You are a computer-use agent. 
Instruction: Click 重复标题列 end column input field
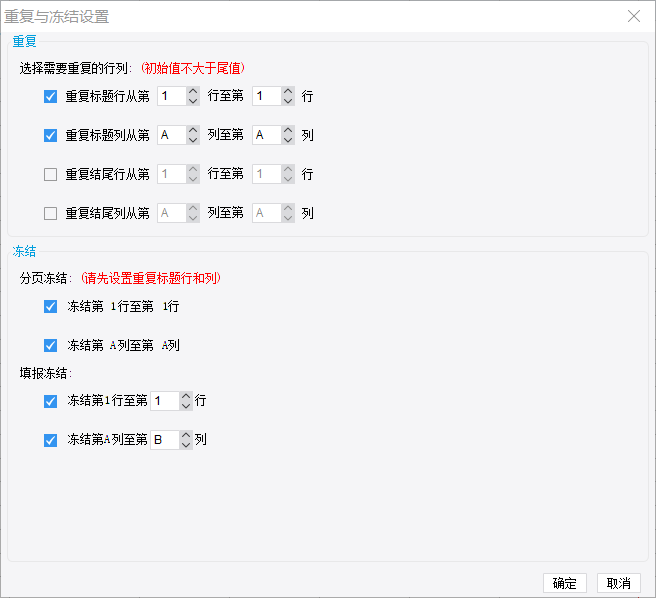[267, 135]
